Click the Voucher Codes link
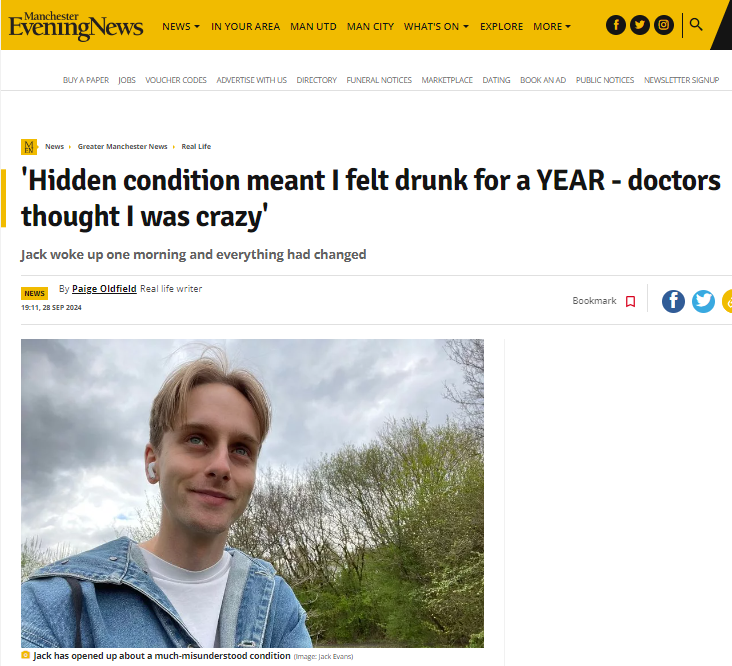Image resolution: width=732 pixels, height=666 pixels. pos(176,80)
